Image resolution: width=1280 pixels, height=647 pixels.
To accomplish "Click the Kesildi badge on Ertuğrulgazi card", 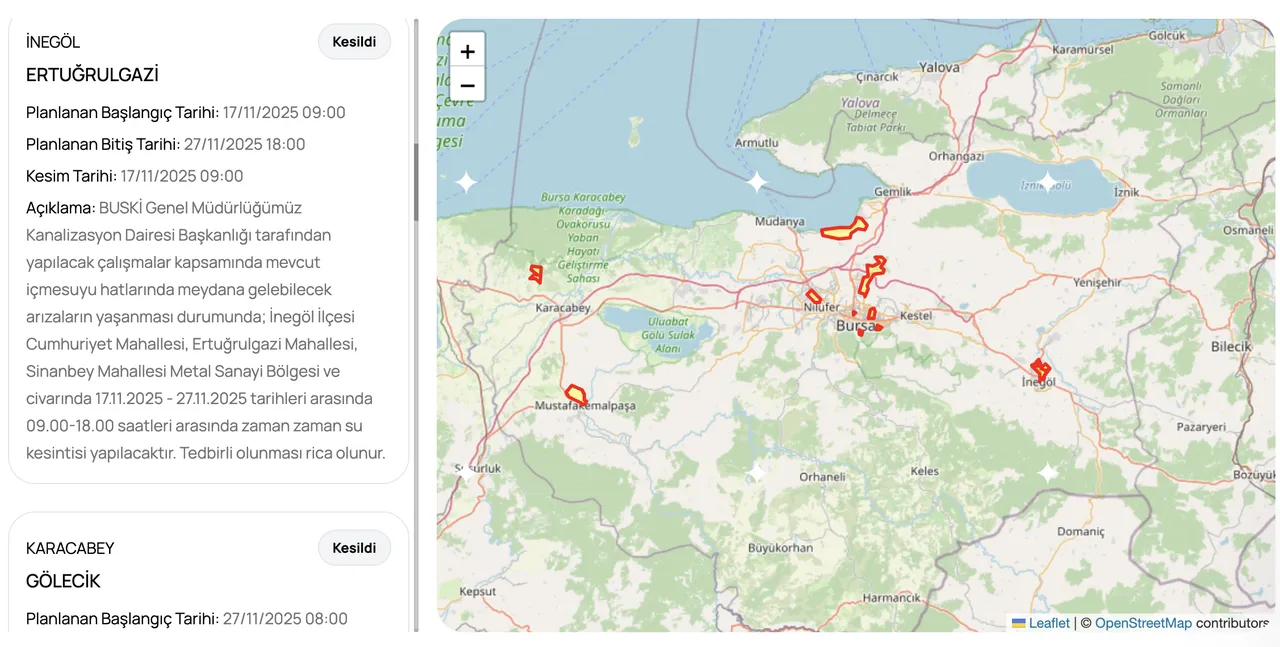I will pyautogui.click(x=354, y=42).
